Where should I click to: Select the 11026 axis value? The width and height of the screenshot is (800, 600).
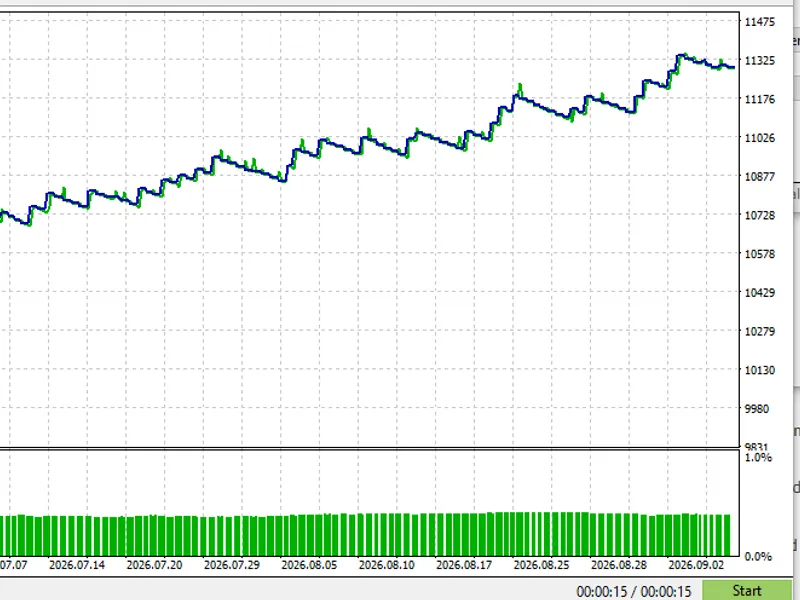[x=760, y=138]
